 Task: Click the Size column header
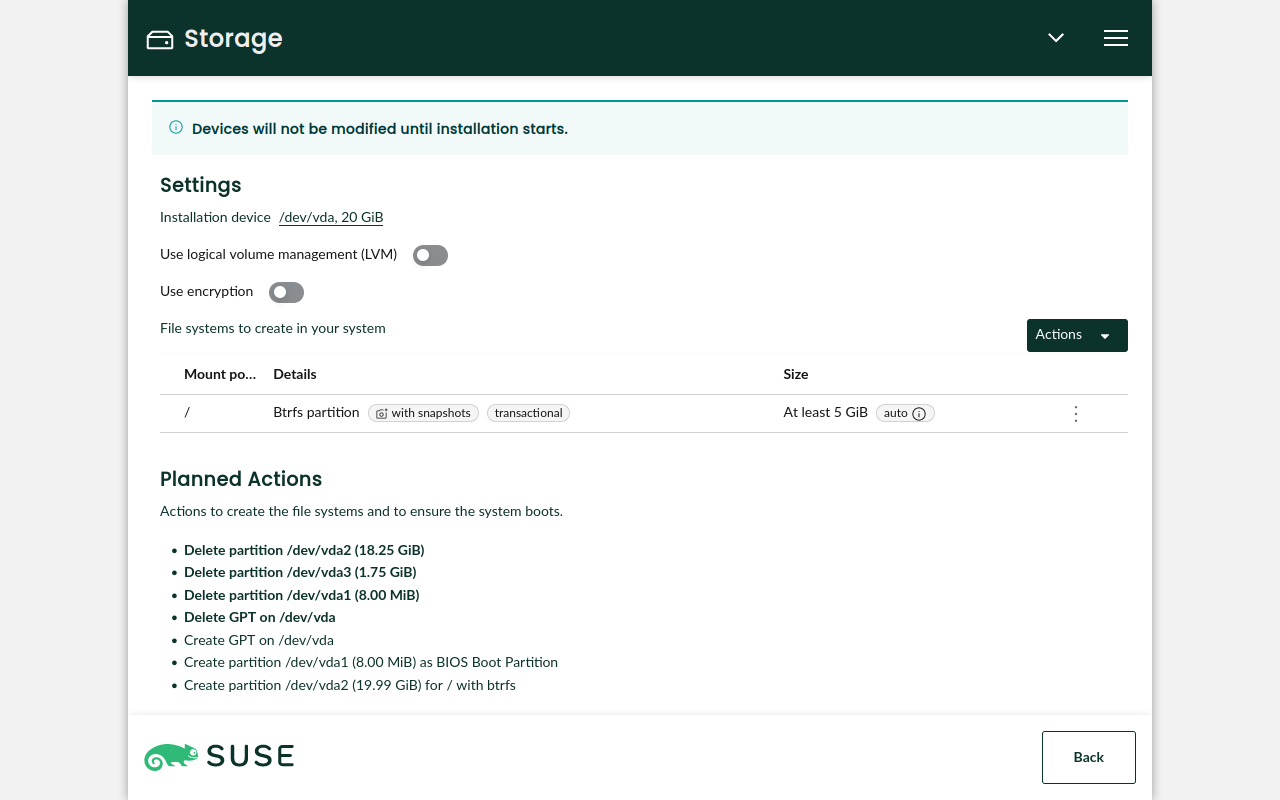(796, 374)
